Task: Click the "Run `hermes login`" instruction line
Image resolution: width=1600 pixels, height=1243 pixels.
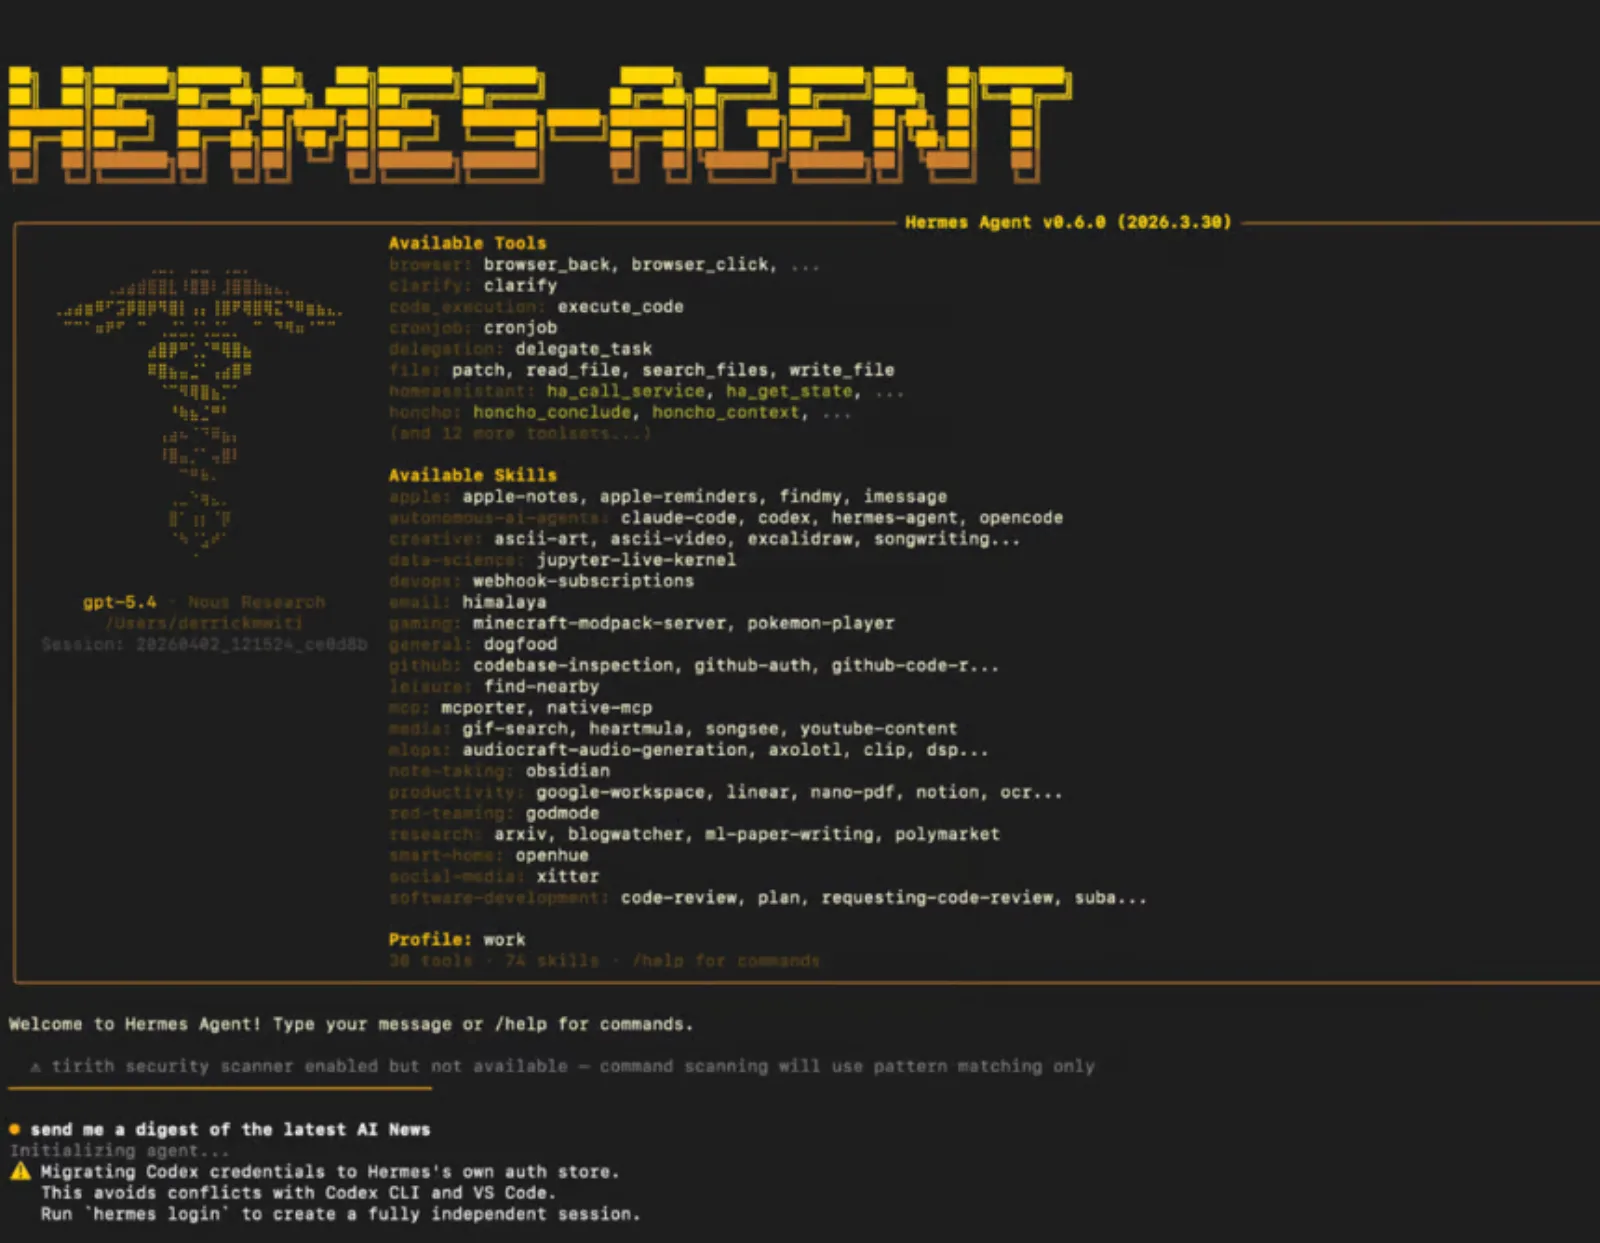Action: 340,1214
